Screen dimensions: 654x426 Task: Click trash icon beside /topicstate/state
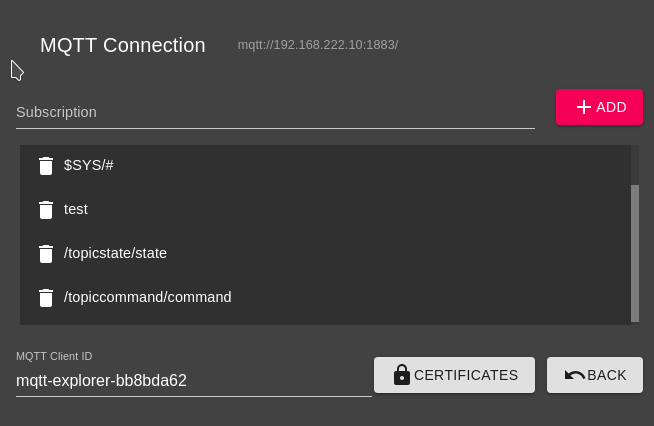(46, 254)
